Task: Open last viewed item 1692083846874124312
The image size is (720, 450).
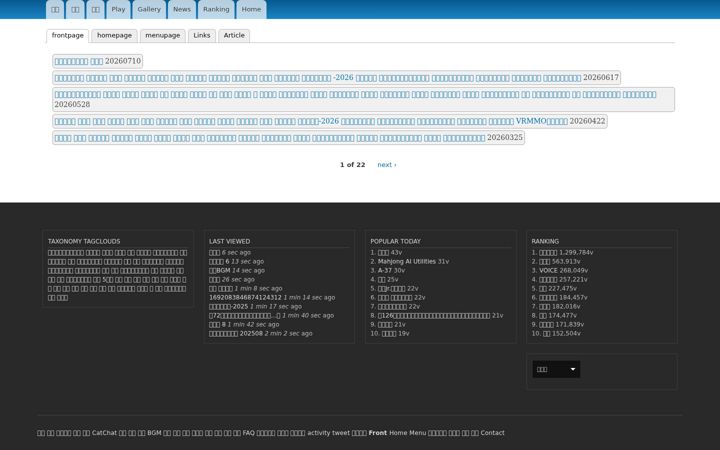Action: (x=245, y=298)
